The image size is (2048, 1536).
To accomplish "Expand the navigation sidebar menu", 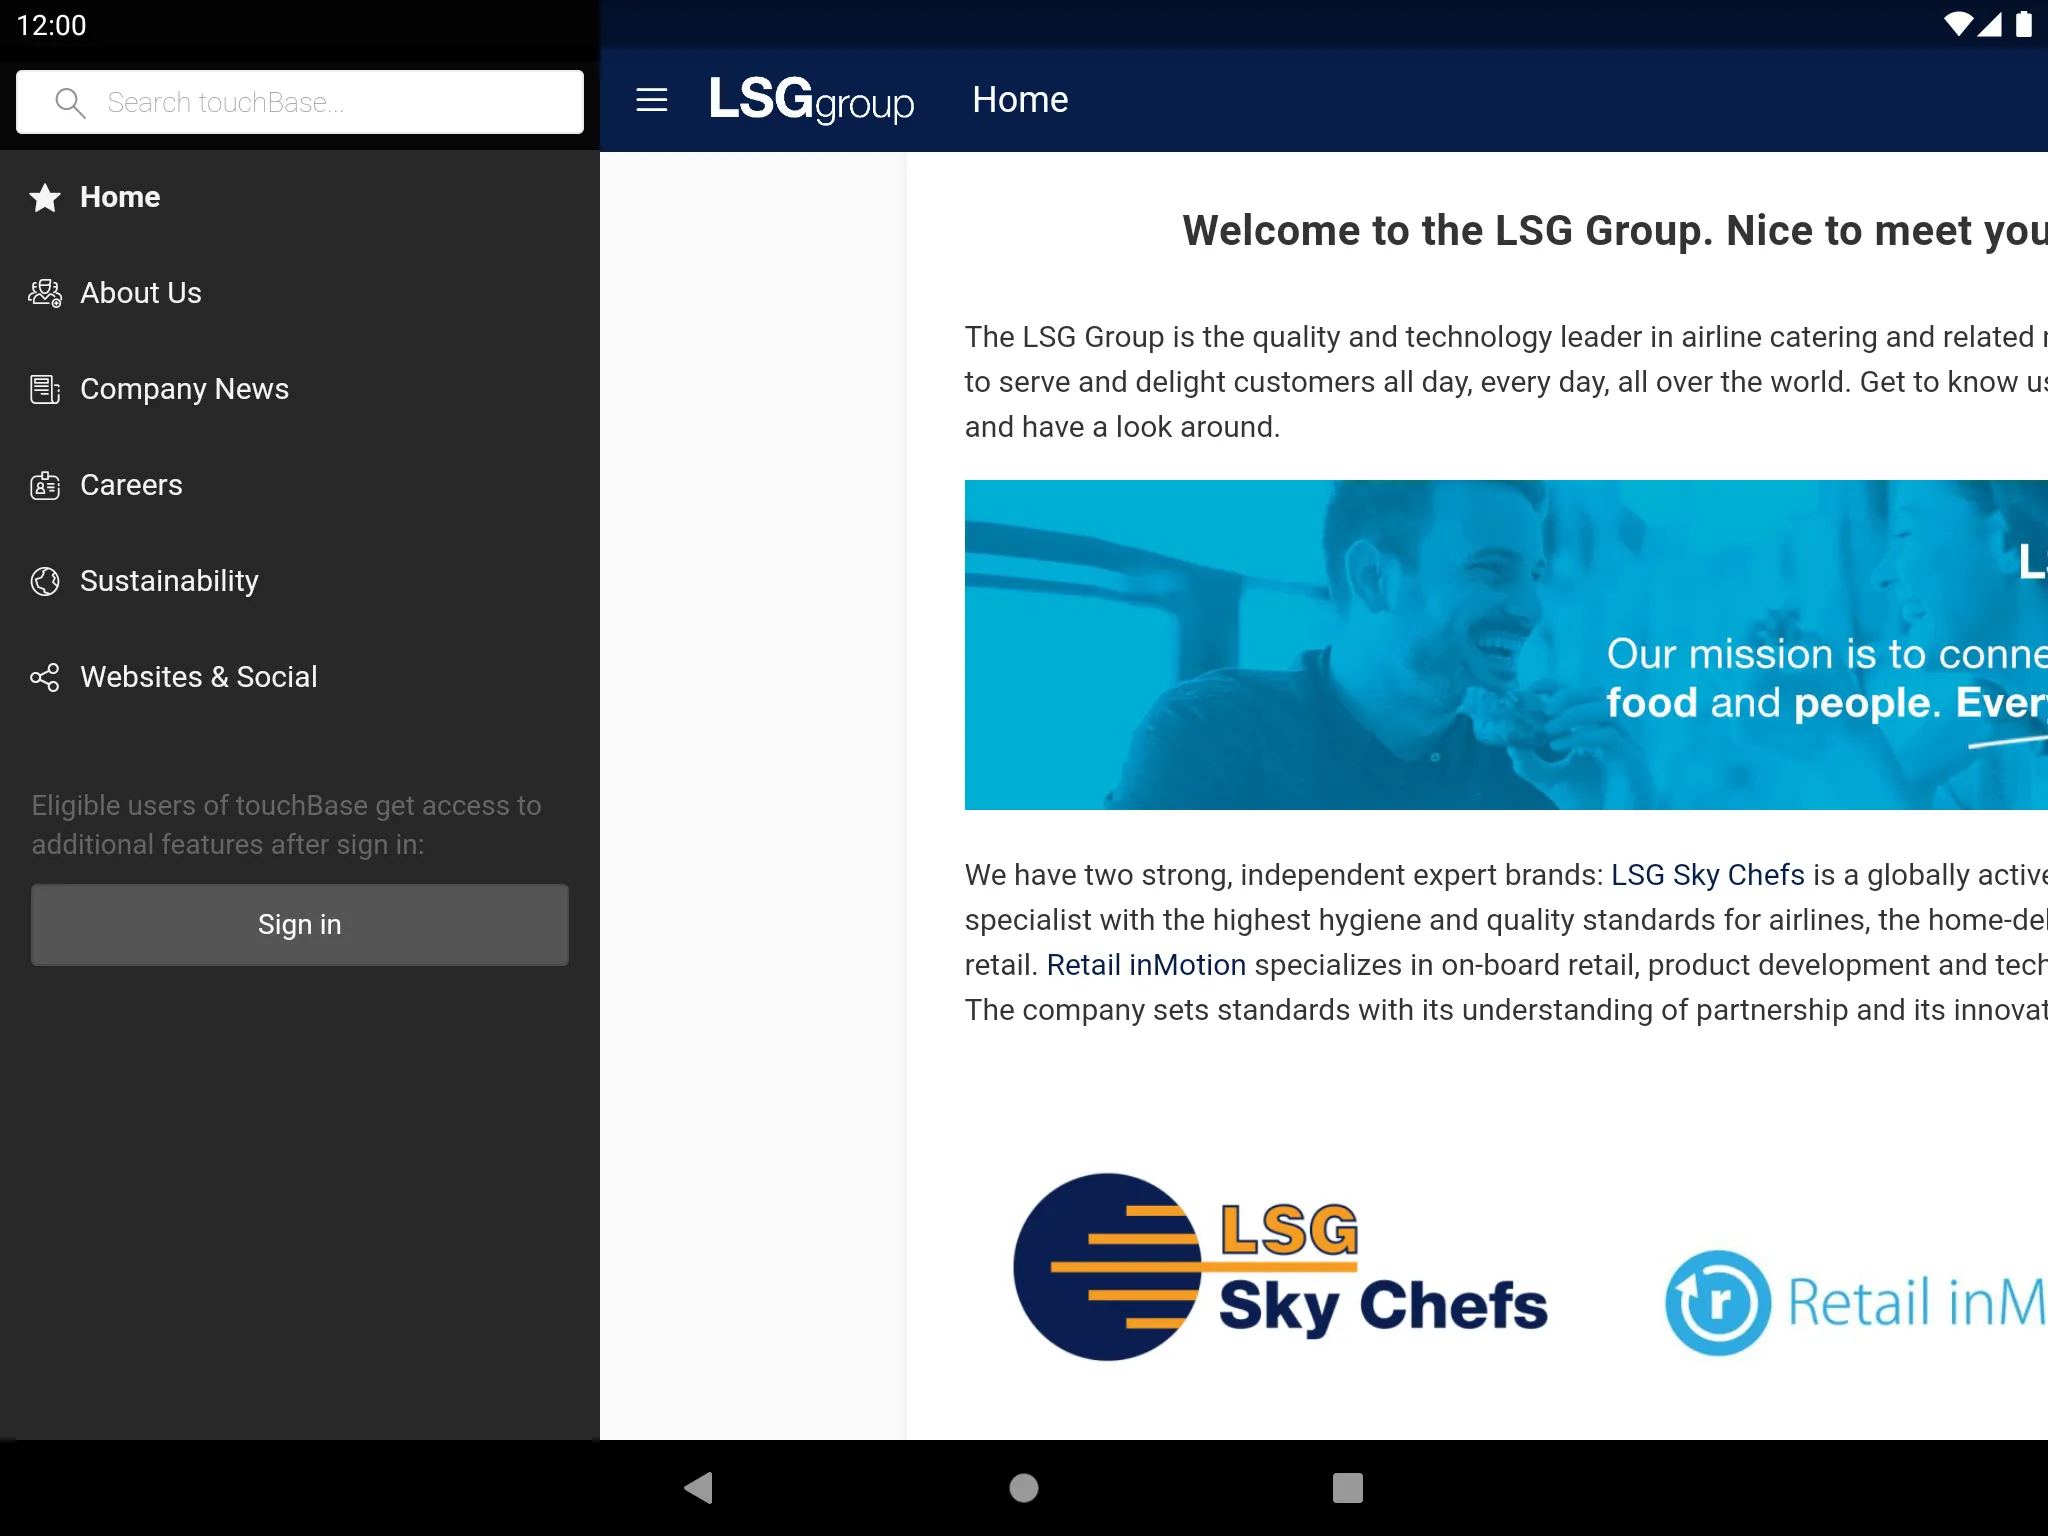I will click(651, 100).
